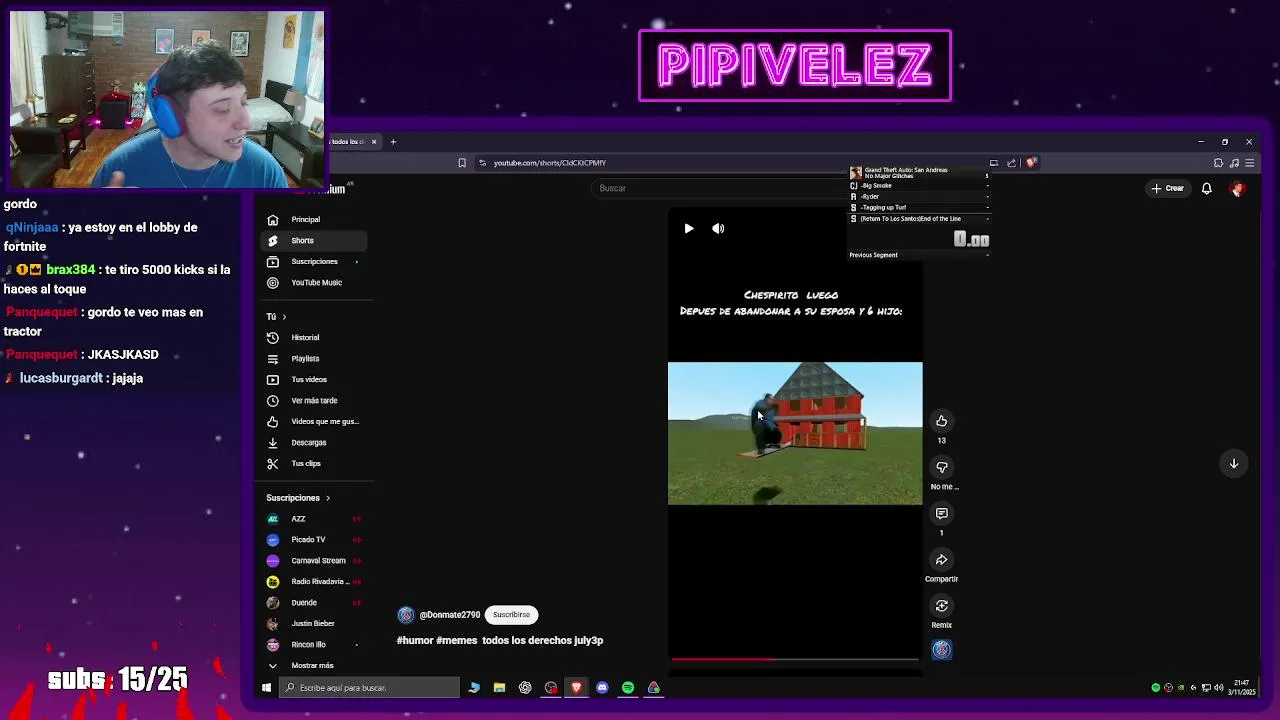The width and height of the screenshot is (1280, 720).
Task: Open the Picado TV subscription
Action: tap(314, 540)
